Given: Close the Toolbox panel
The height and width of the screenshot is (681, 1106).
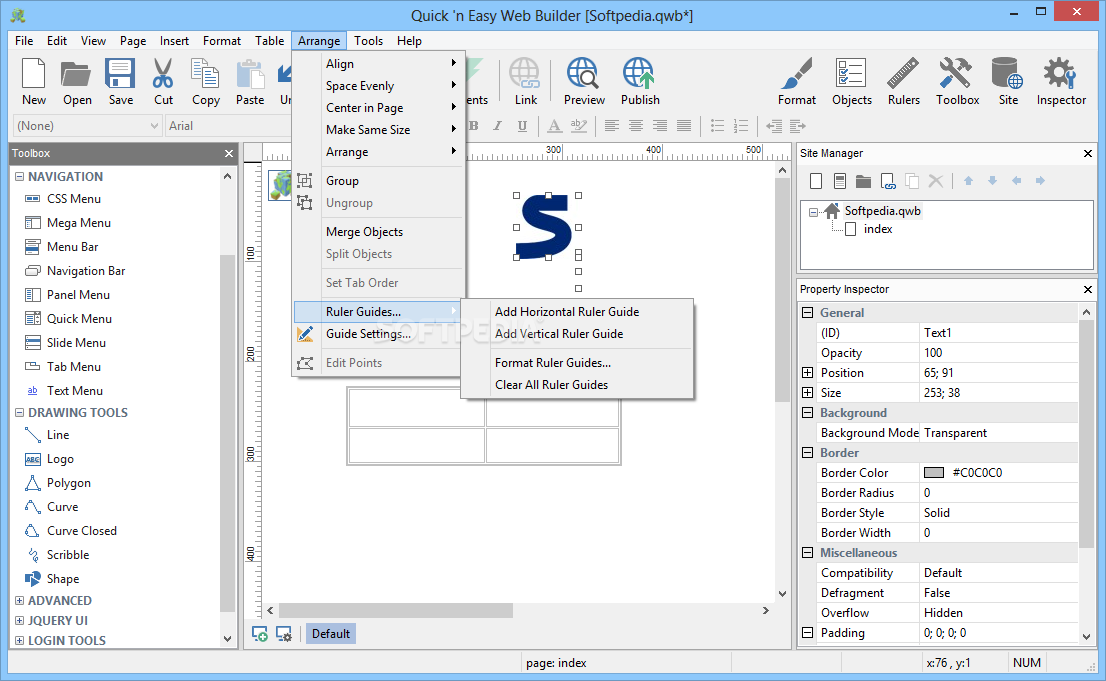Looking at the screenshot, I should [x=229, y=153].
